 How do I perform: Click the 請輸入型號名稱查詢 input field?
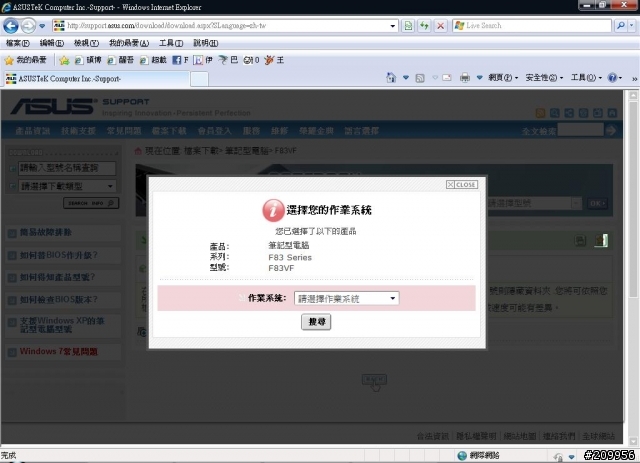(67, 168)
